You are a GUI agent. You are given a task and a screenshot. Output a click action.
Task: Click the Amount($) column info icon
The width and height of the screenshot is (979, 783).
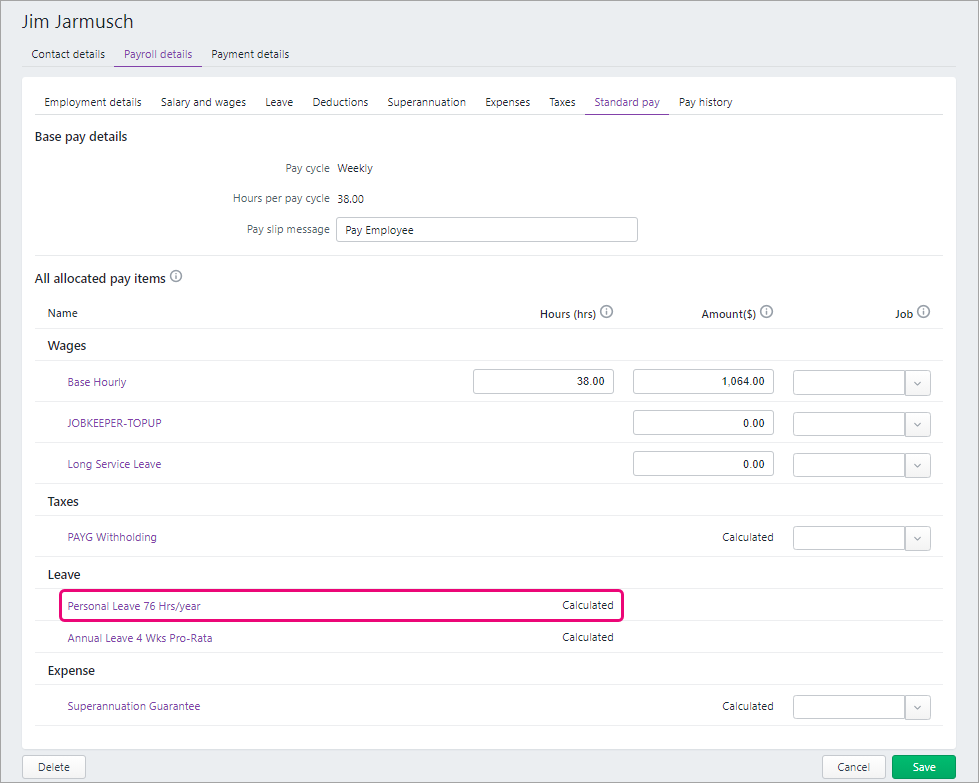(x=766, y=312)
